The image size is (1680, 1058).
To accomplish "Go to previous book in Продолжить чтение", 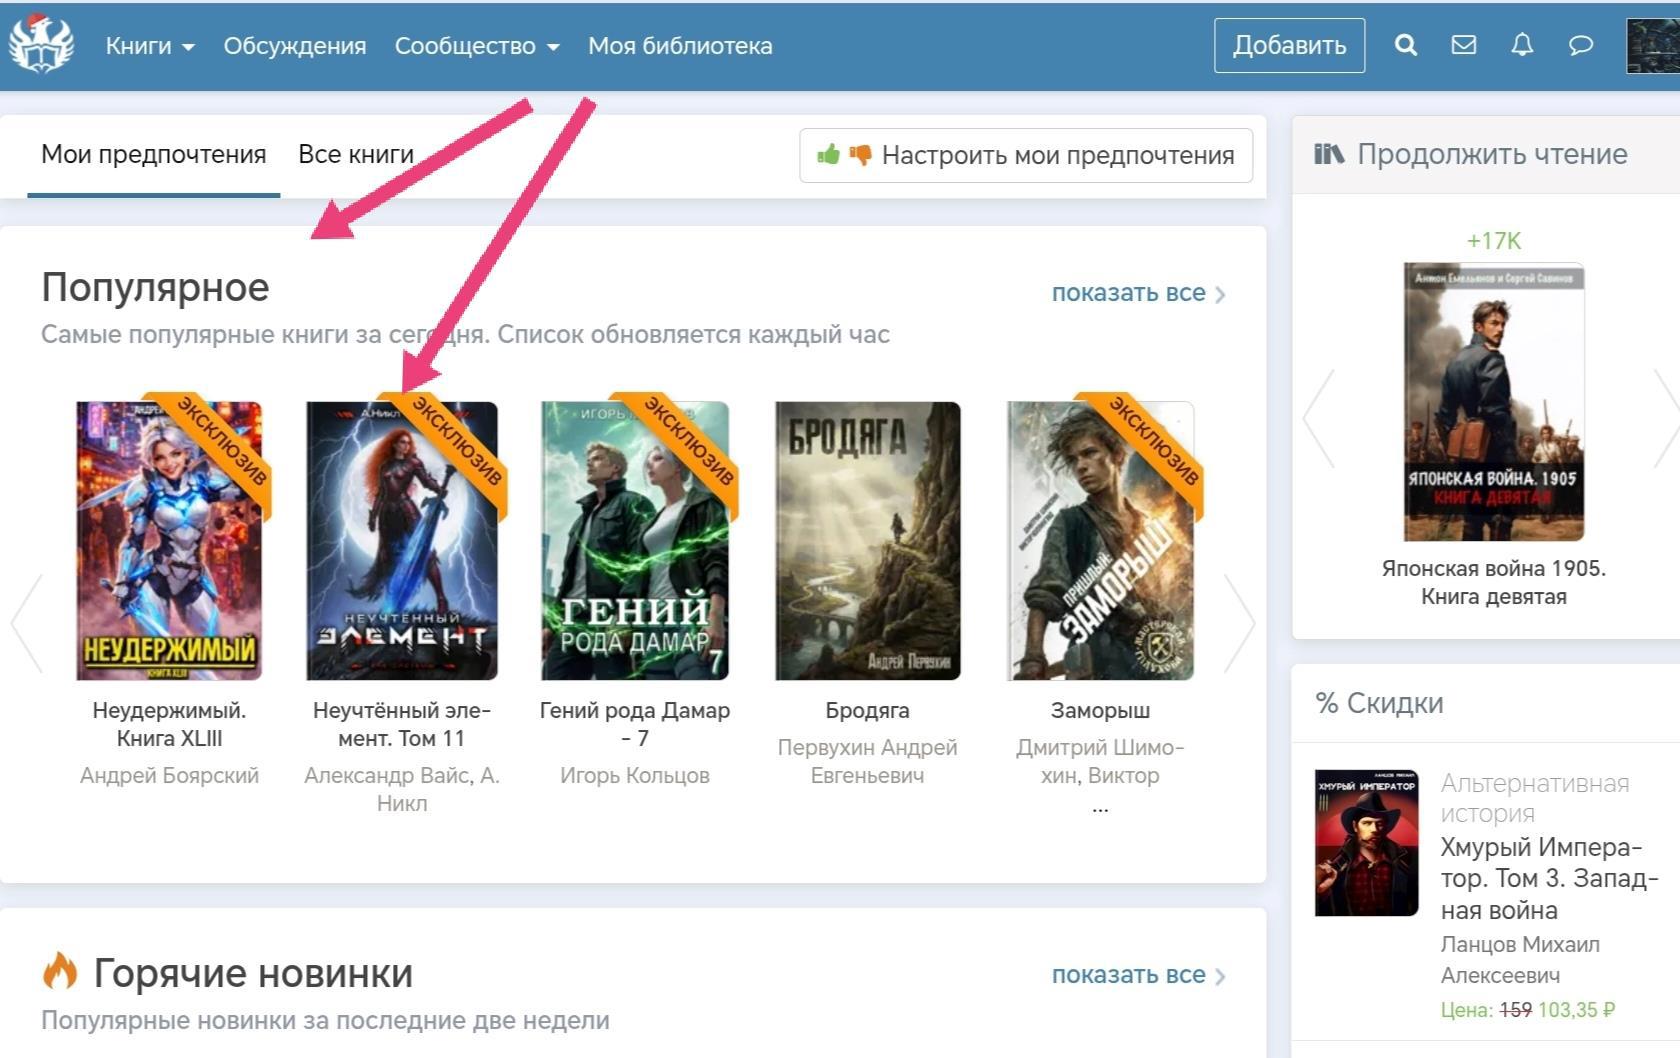I will pos(1320,418).
